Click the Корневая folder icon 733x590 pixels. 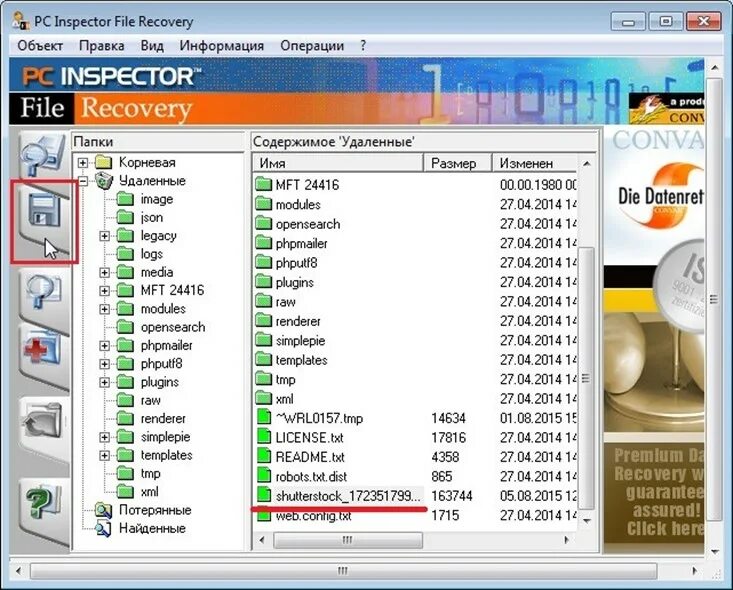coord(103,162)
